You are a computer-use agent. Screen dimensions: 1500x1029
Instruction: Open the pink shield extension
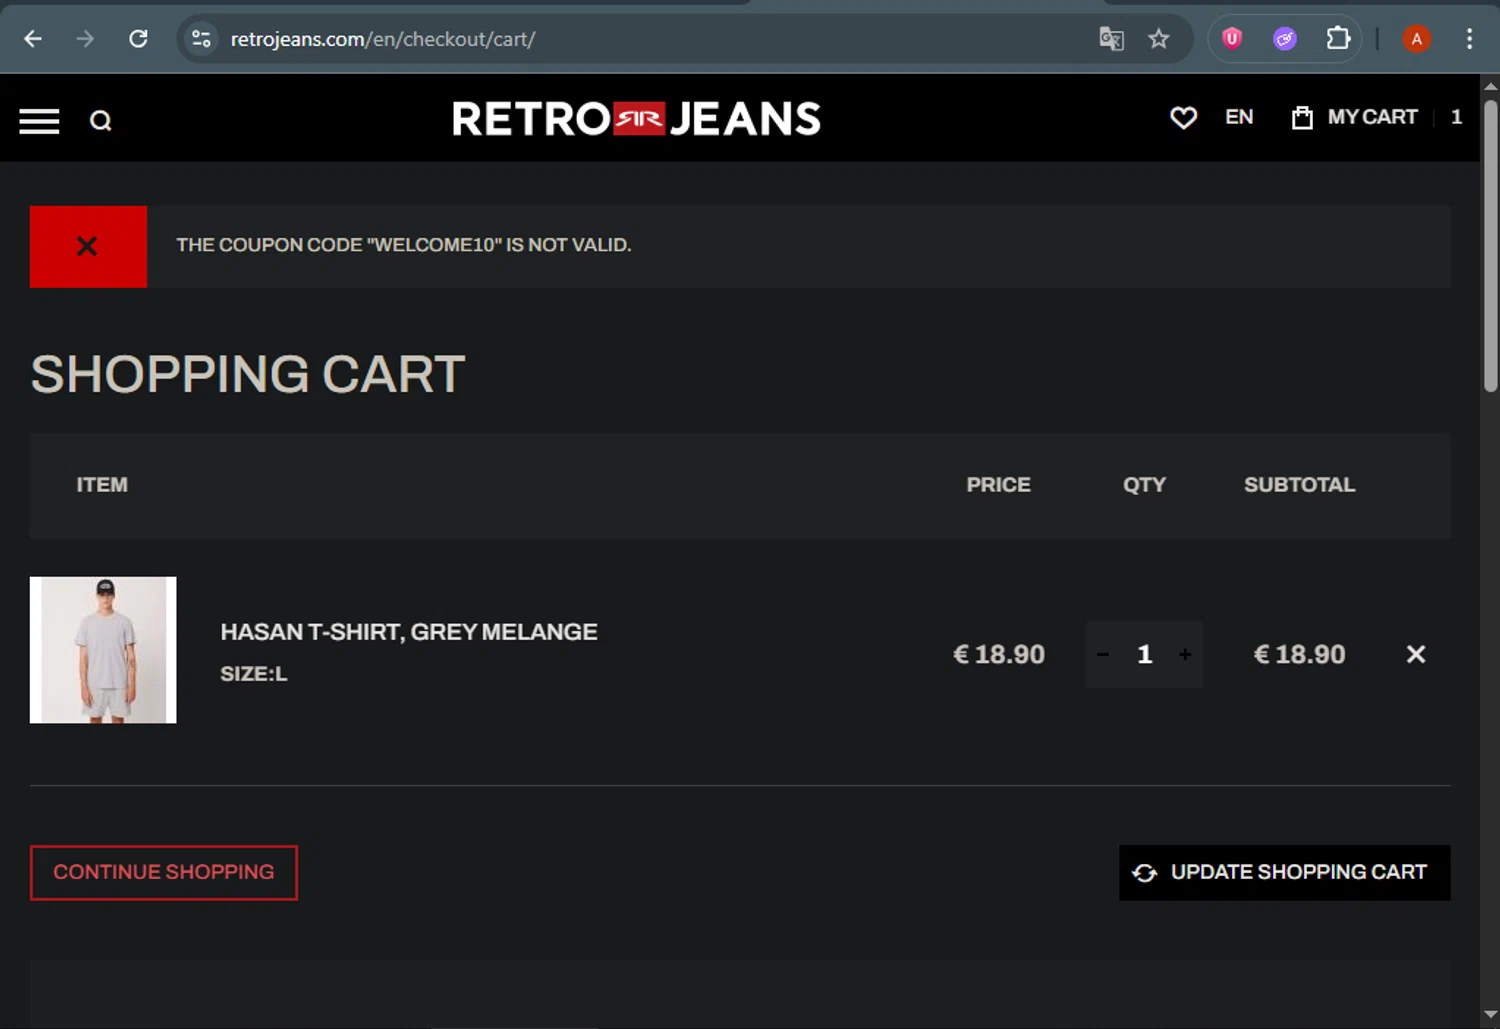point(1232,39)
